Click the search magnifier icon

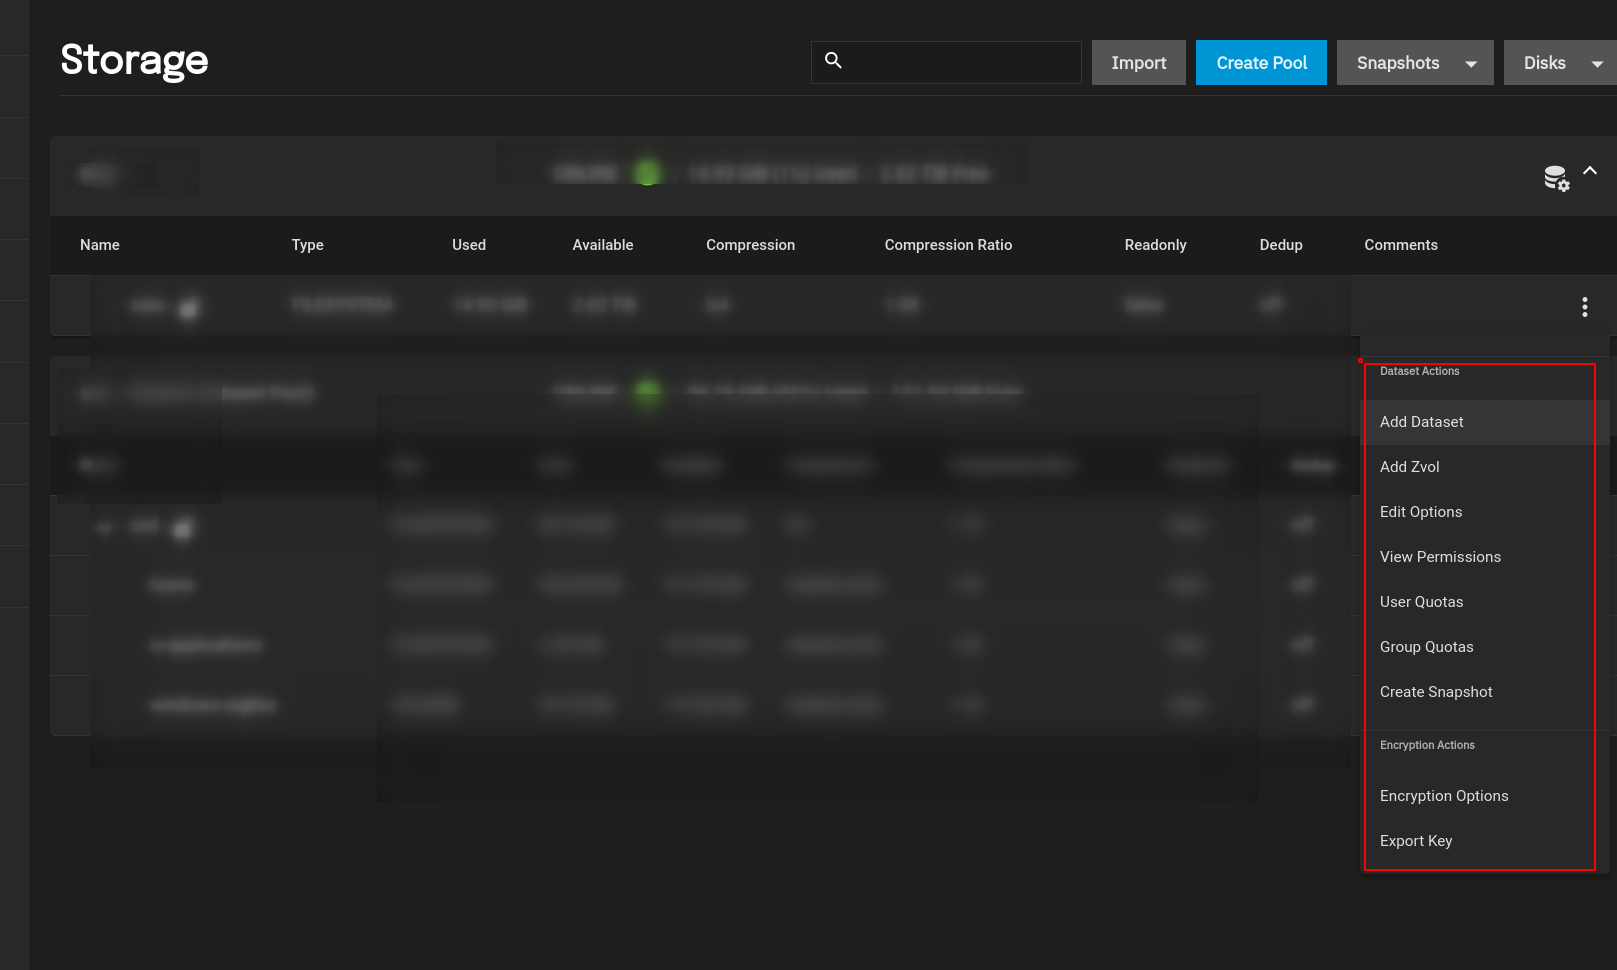(833, 61)
